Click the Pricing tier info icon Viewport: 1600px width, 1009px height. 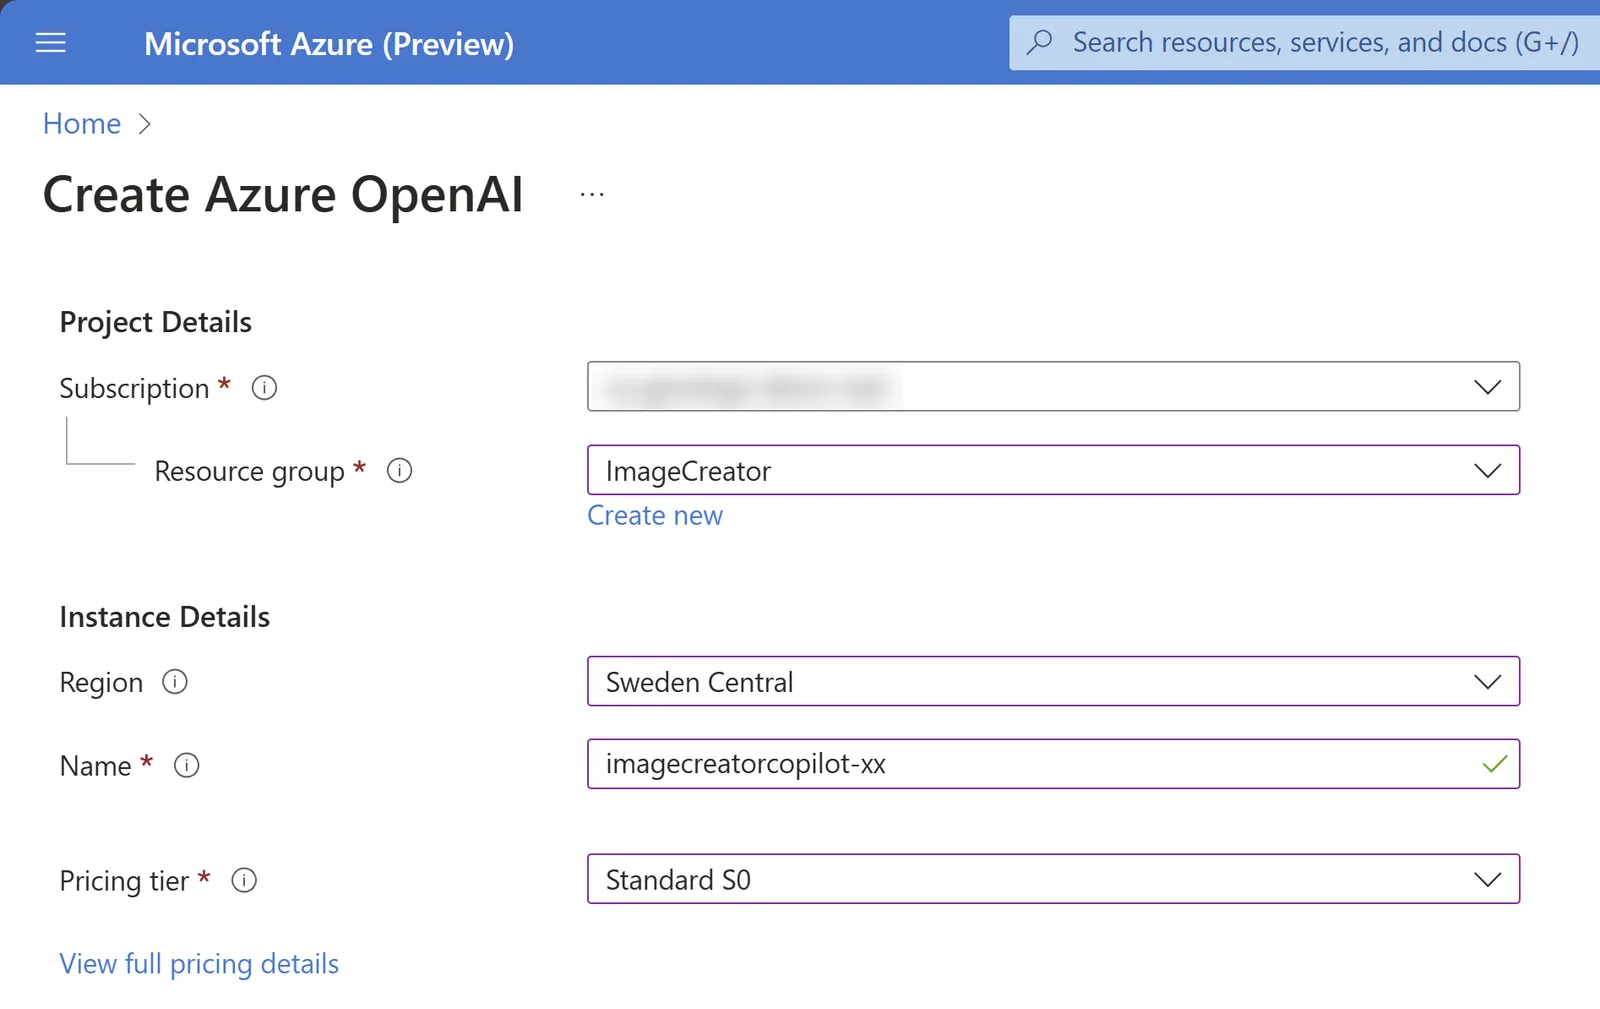(244, 880)
